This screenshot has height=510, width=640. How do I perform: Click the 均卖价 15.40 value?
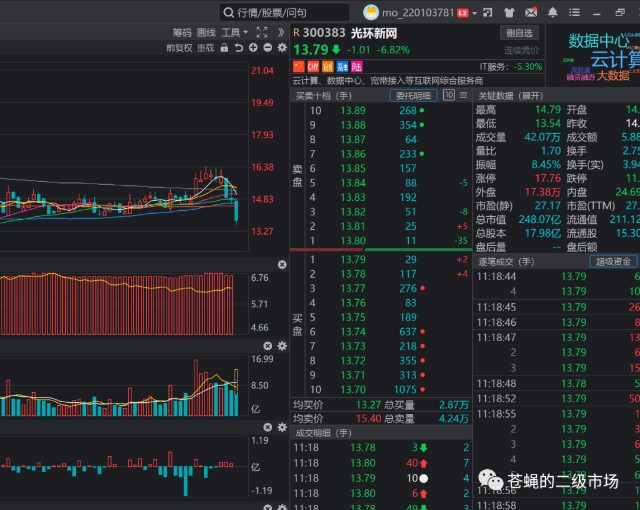click(368, 419)
